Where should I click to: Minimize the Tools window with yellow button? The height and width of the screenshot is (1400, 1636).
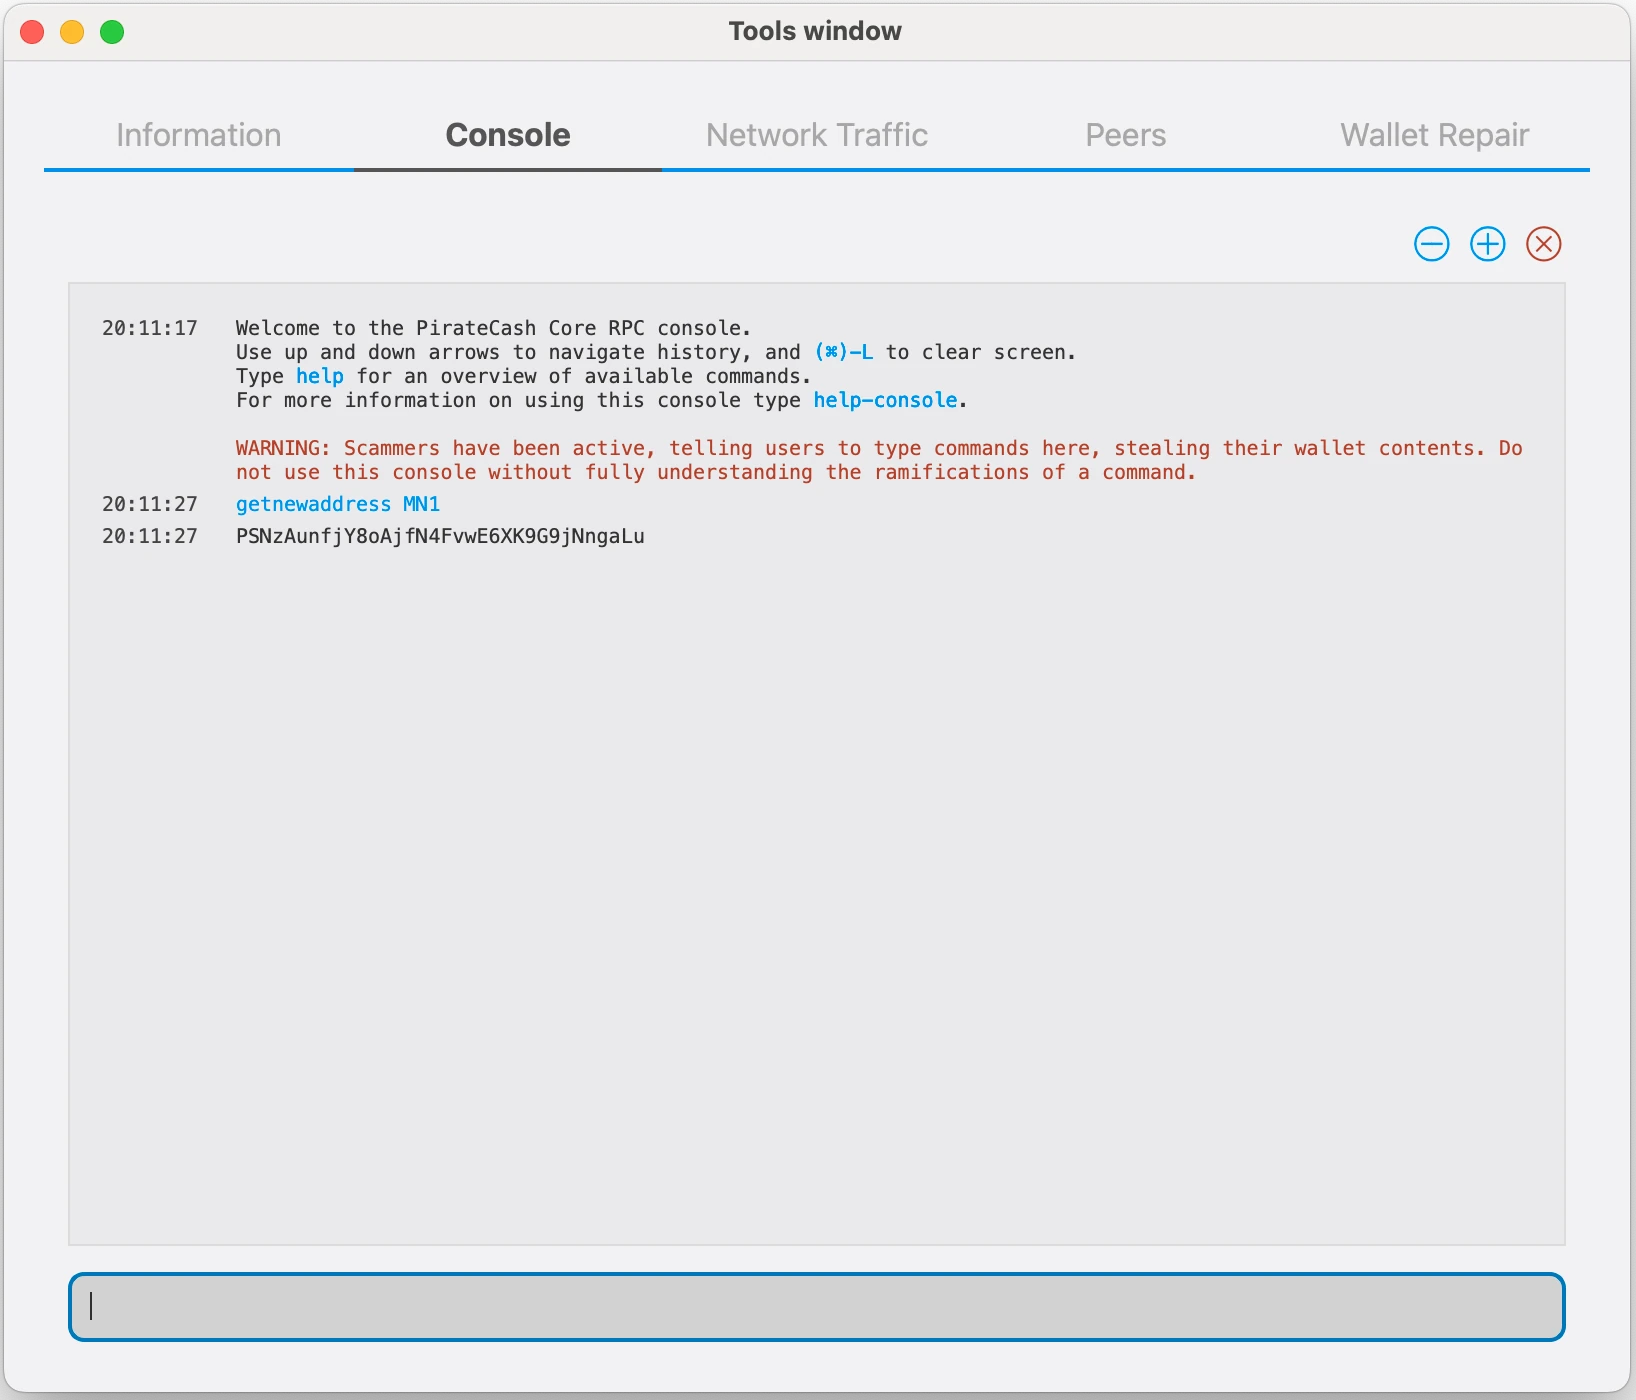point(72,32)
